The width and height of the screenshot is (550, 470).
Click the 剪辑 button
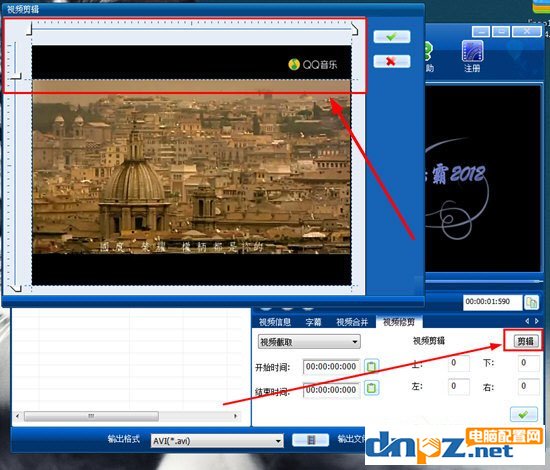525,341
